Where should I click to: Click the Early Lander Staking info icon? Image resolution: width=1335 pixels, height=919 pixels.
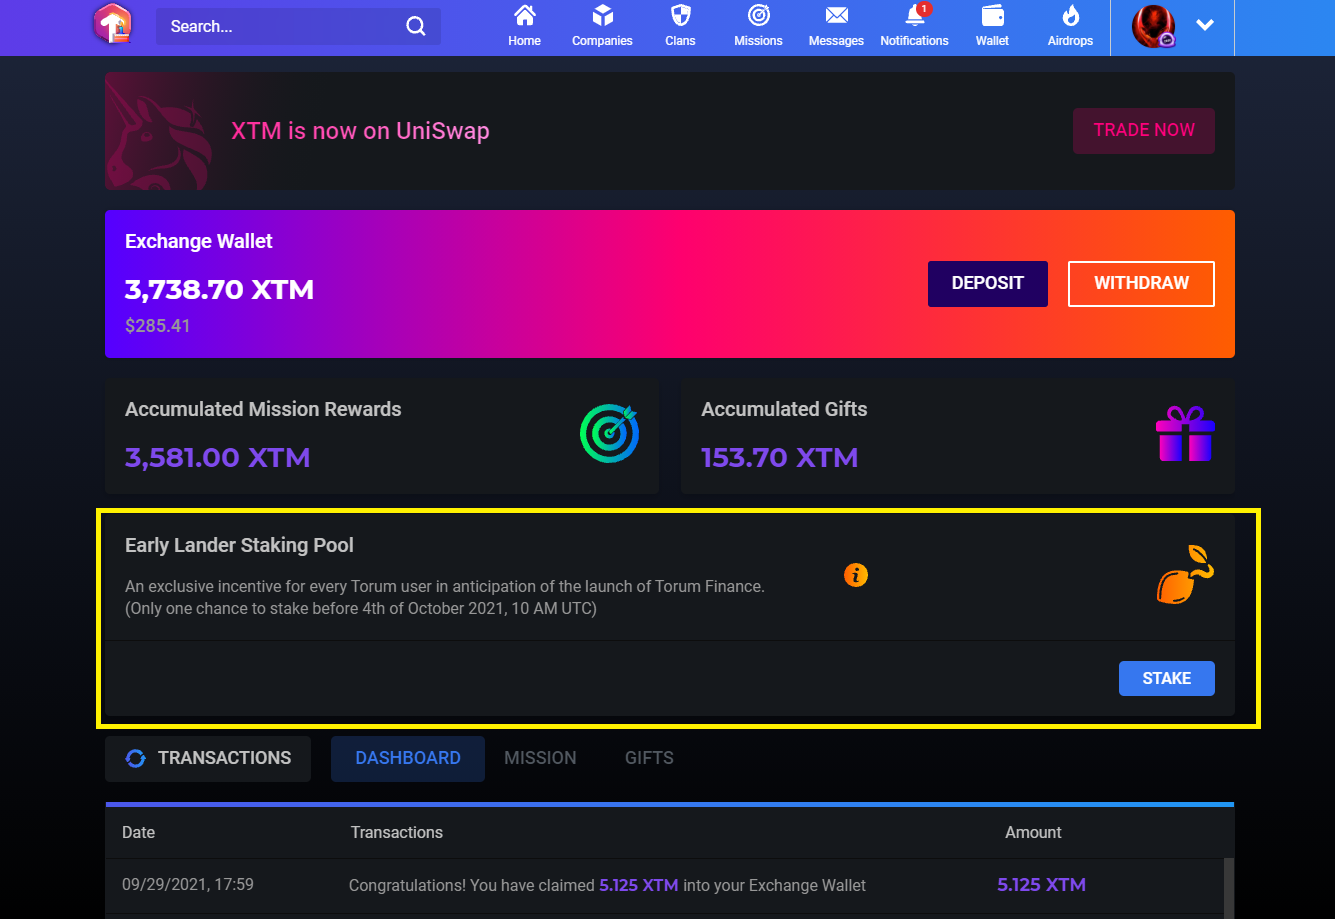[x=856, y=575]
